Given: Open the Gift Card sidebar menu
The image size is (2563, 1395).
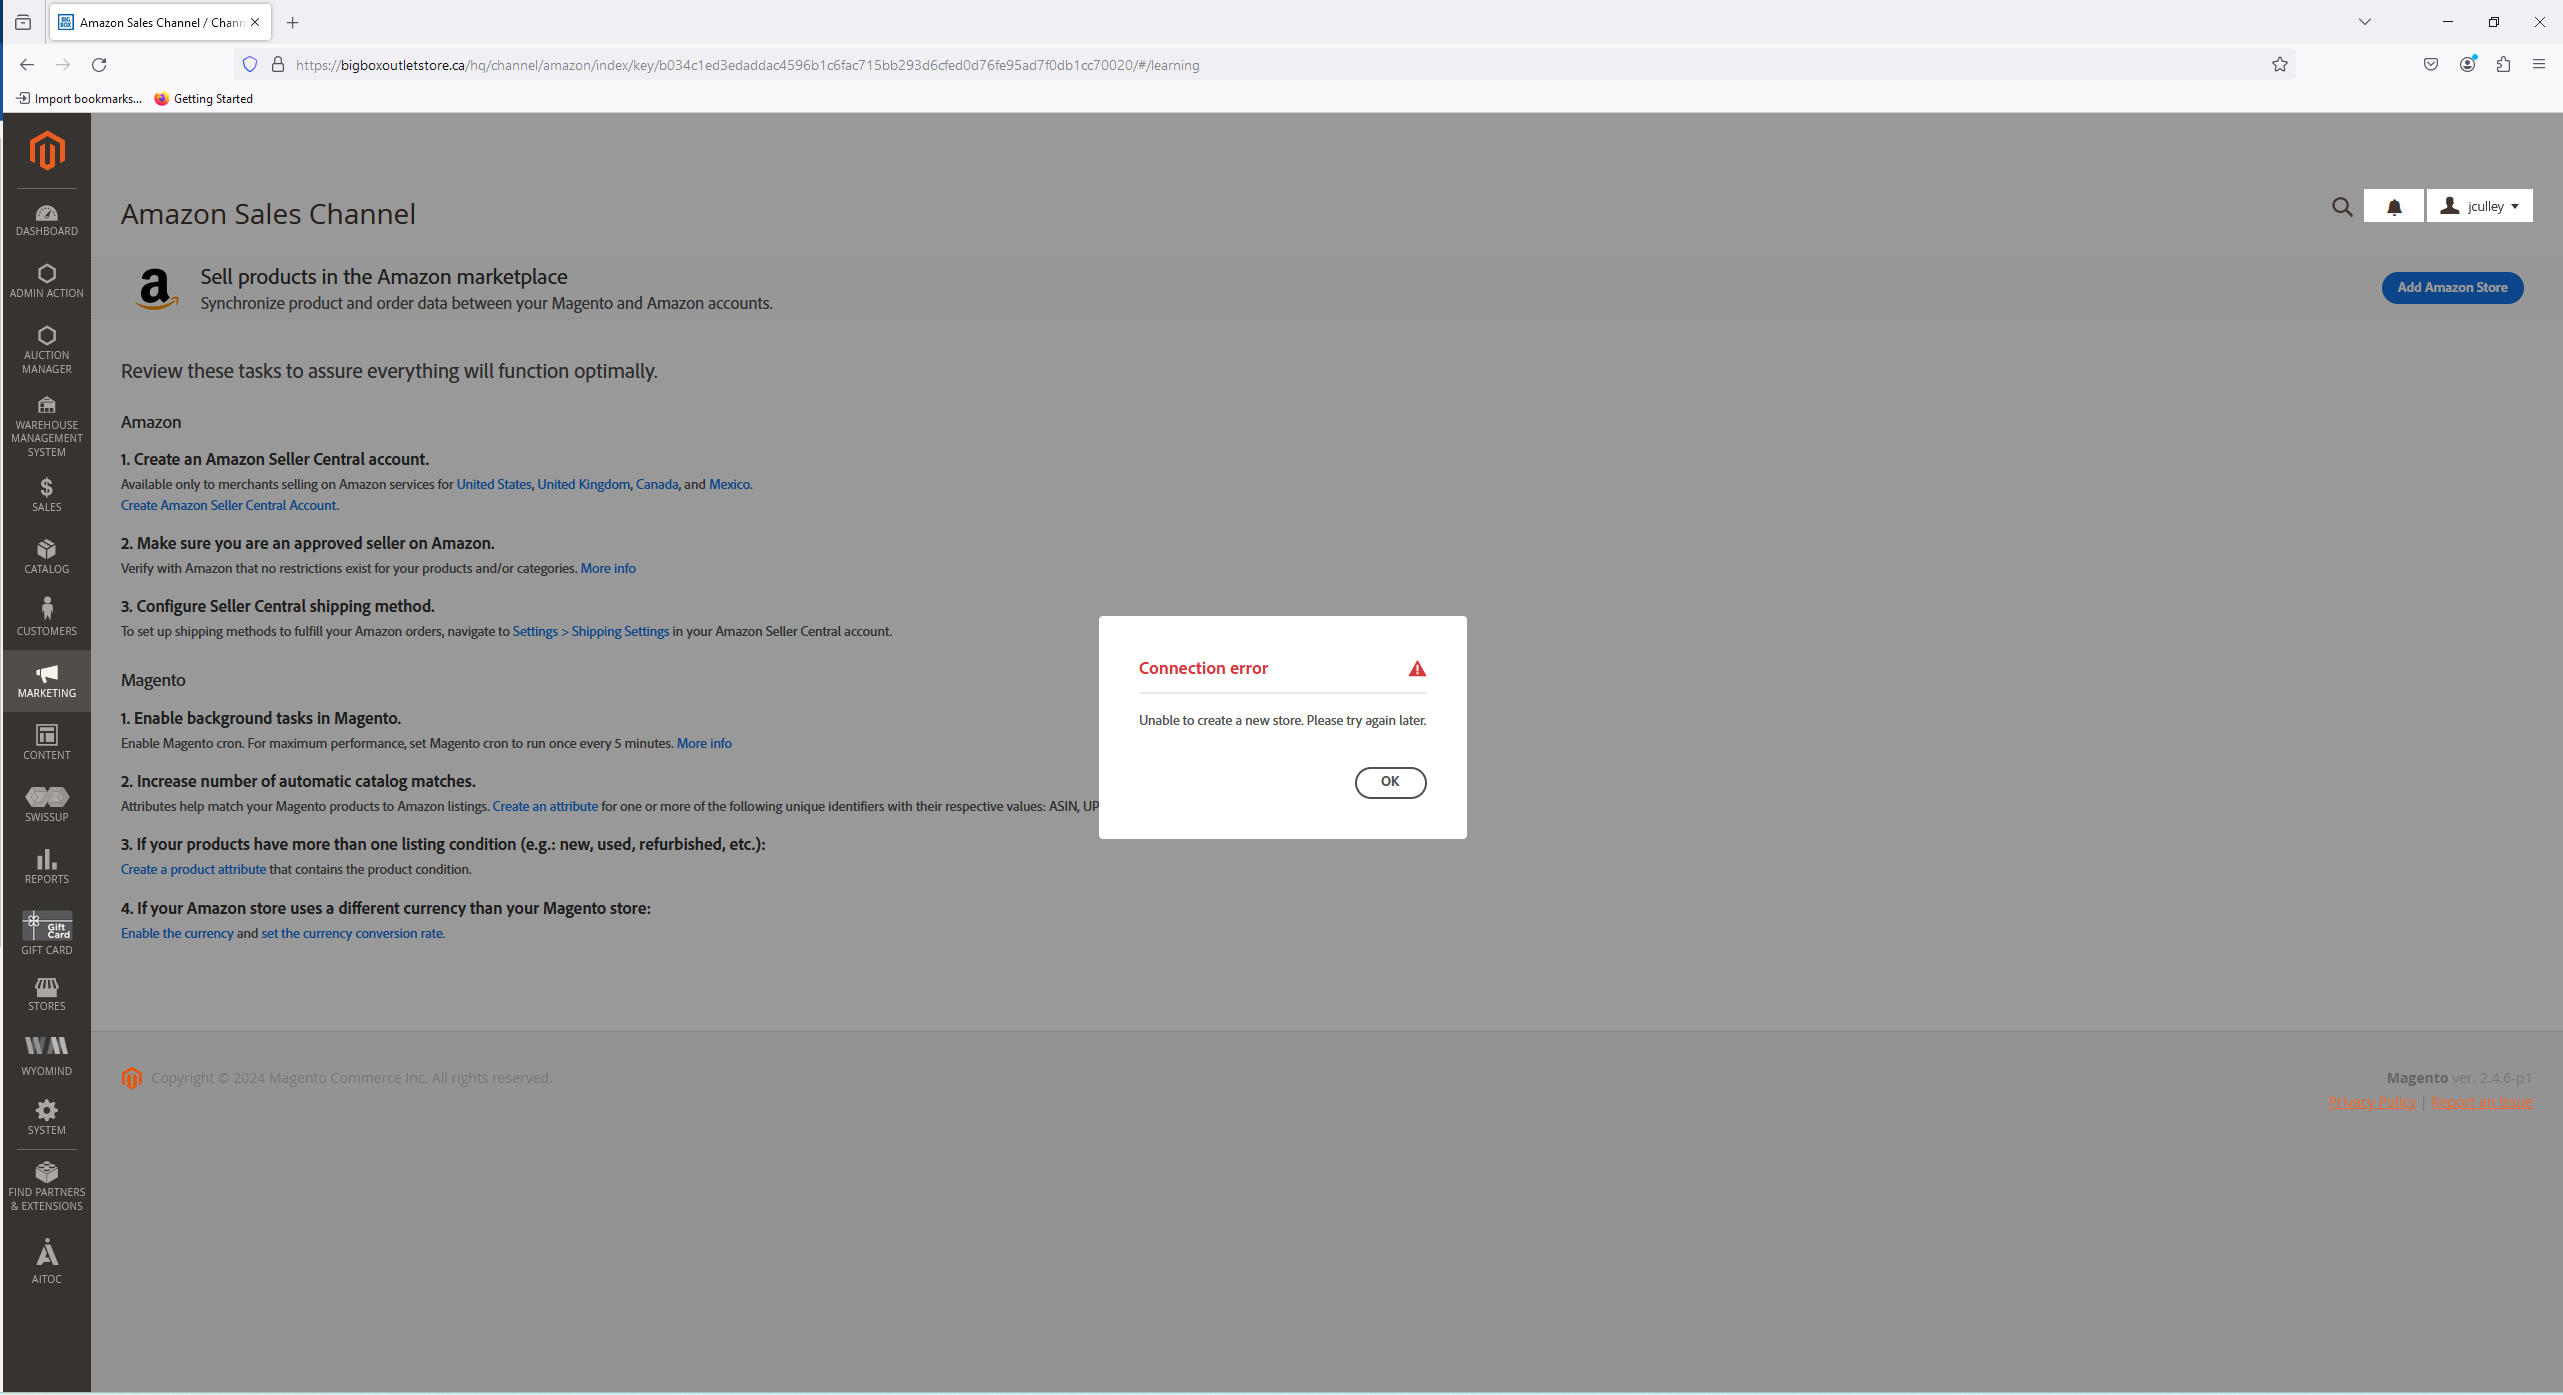Looking at the screenshot, I should click(x=46, y=933).
